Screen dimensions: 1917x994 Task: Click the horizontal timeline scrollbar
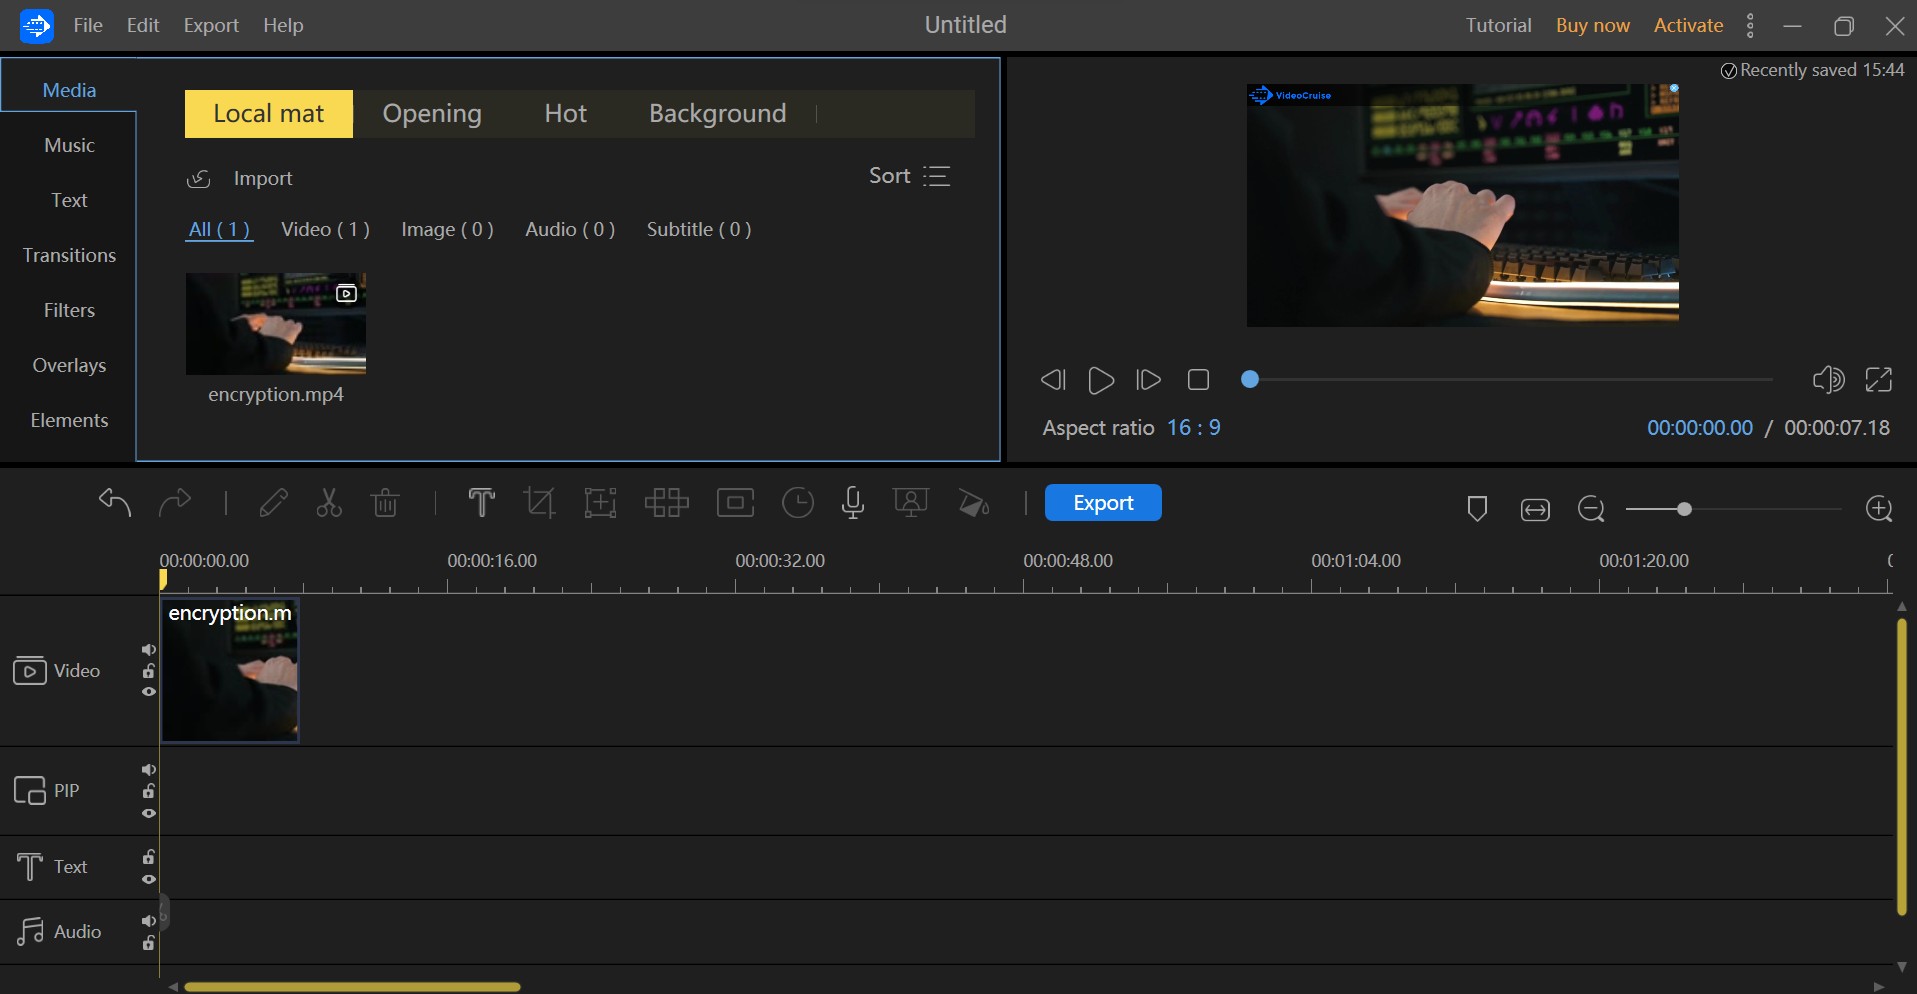(x=352, y=987)
